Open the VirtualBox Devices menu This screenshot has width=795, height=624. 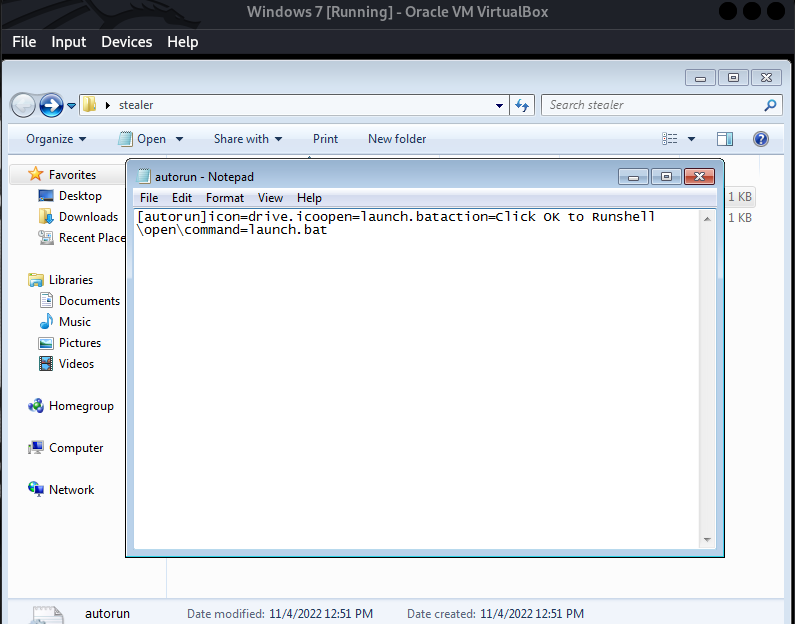126,42
